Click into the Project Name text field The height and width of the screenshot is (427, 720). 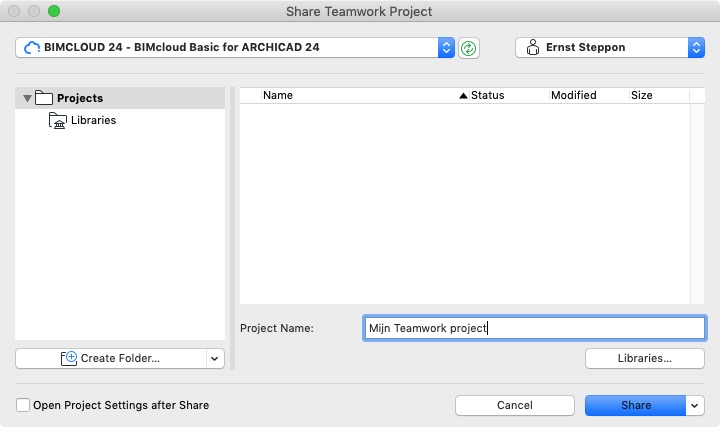point(534,328)
